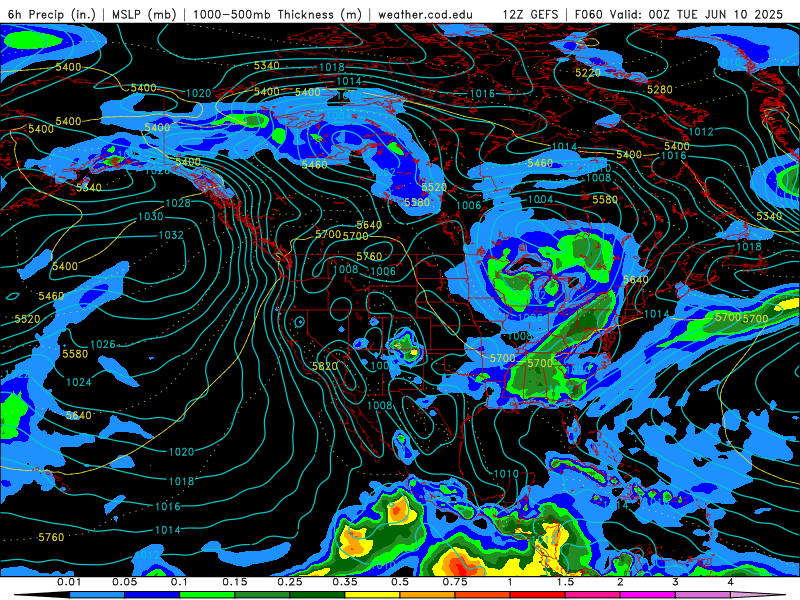
Task: Click the 0.25 legend value
Action: coord(290,582)
